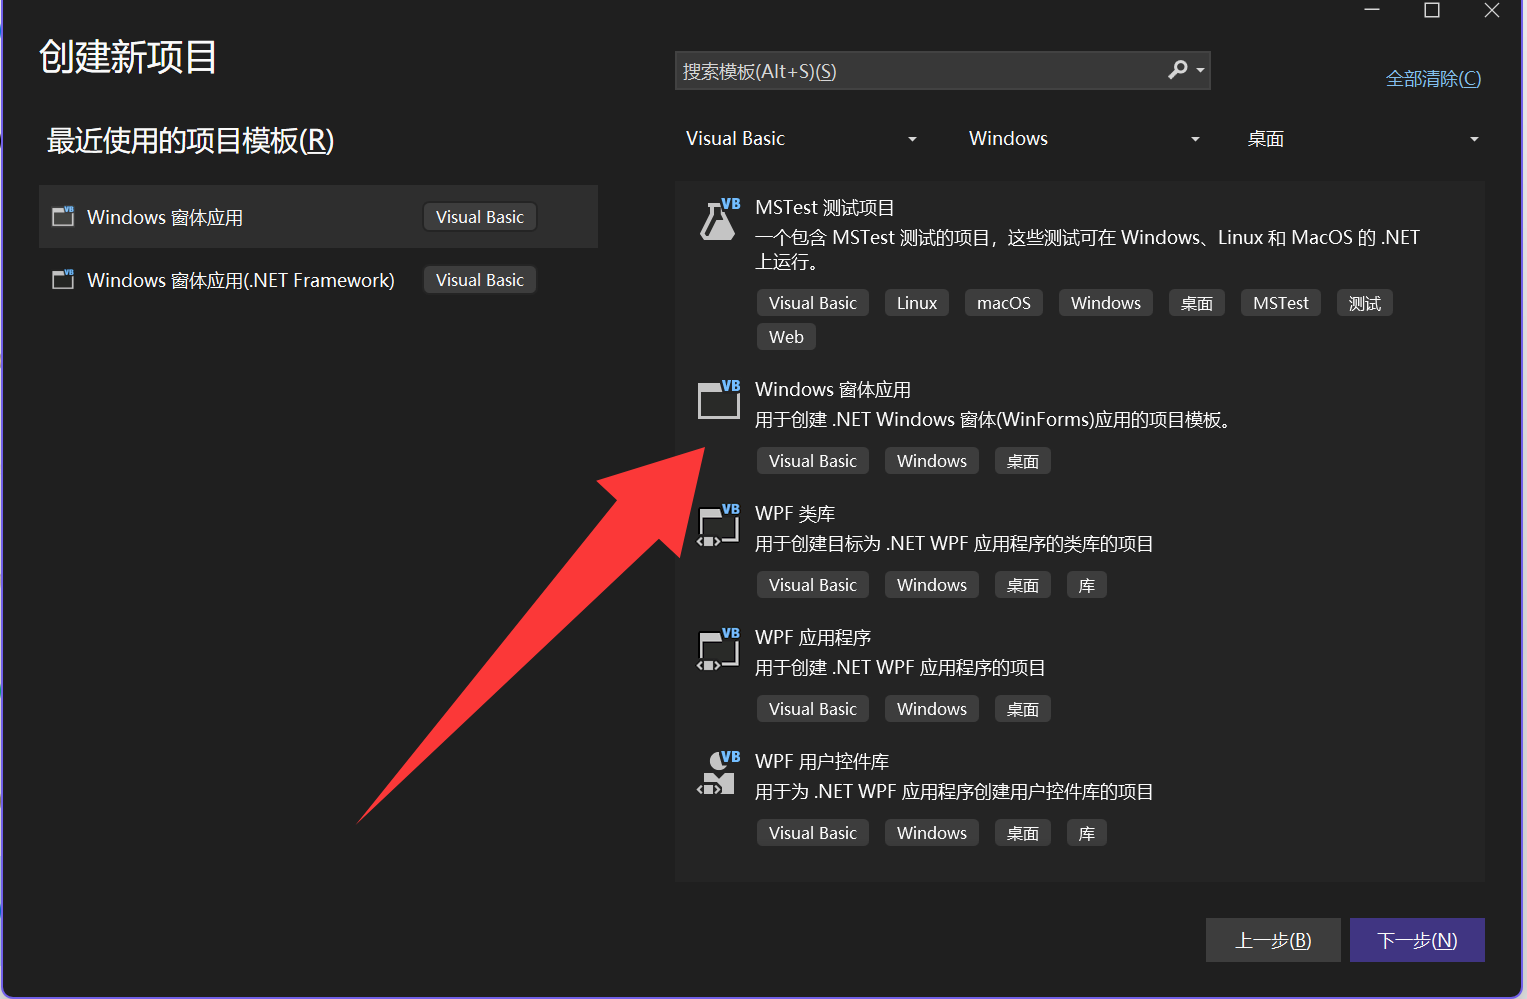The height and width of the screenshot is (999, 1527).
Task: Close the 创建新项目 dialog
Action: click(x=1492, y=10)
